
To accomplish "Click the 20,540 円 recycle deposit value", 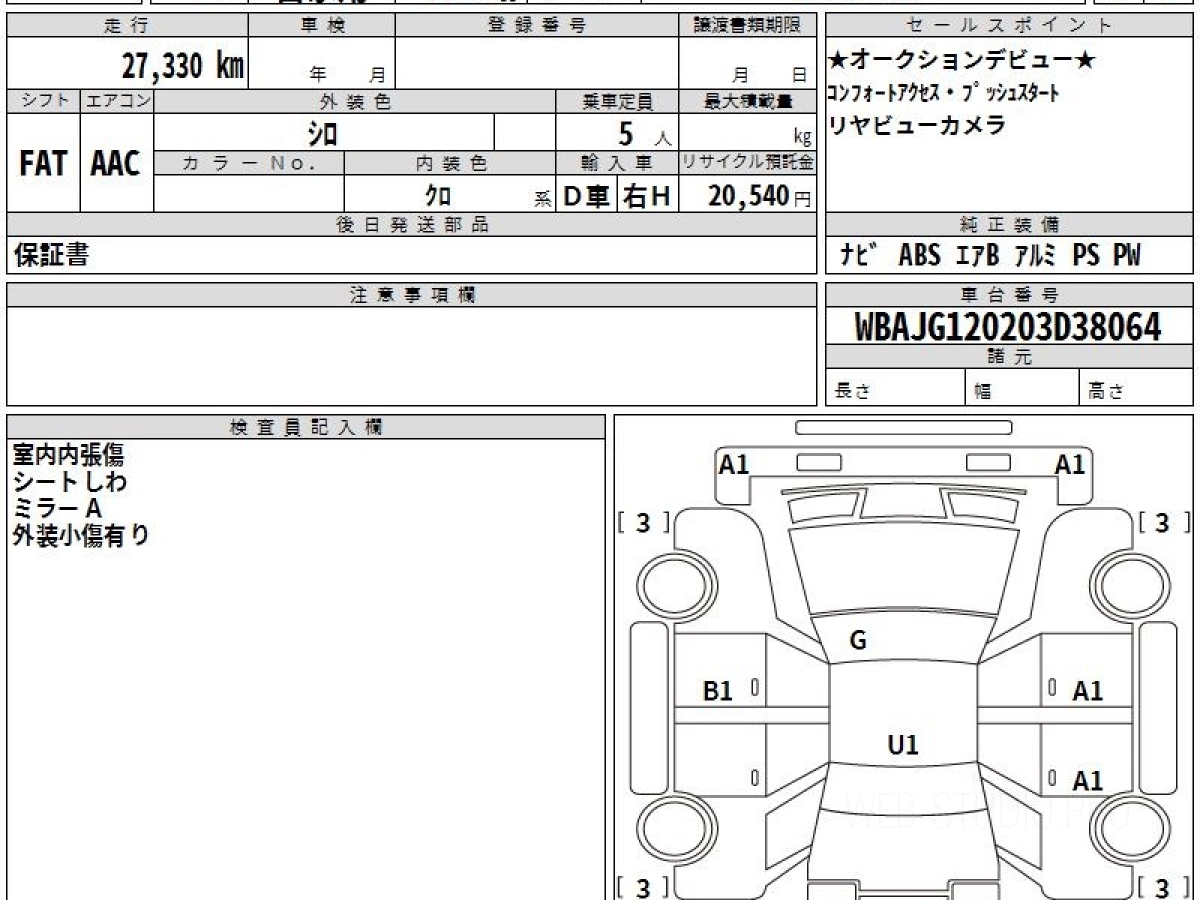I will pyautogui.click(x=759, y=196).
